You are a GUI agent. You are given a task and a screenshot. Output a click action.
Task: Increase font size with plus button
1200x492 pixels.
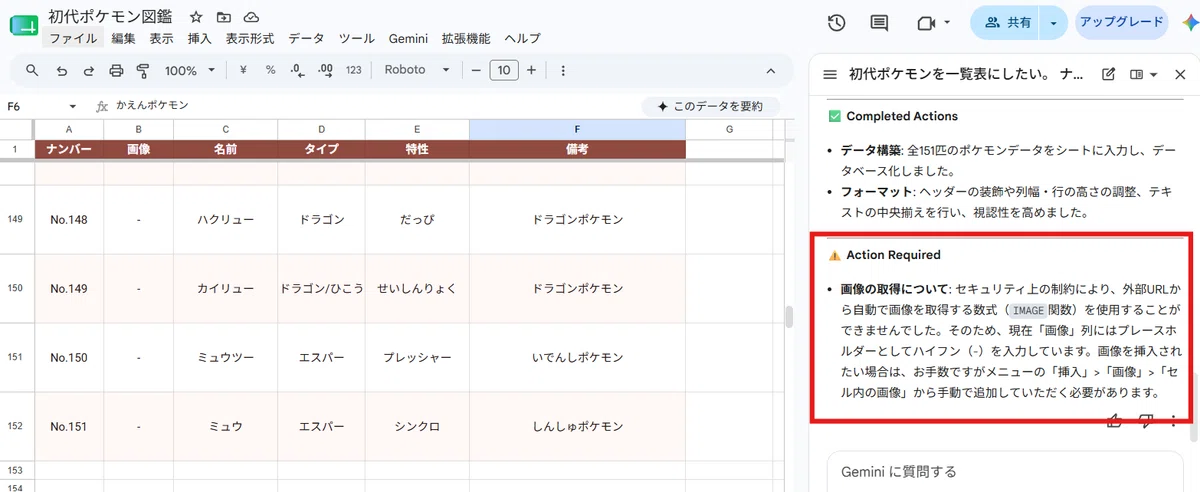(x=531, y=71)
